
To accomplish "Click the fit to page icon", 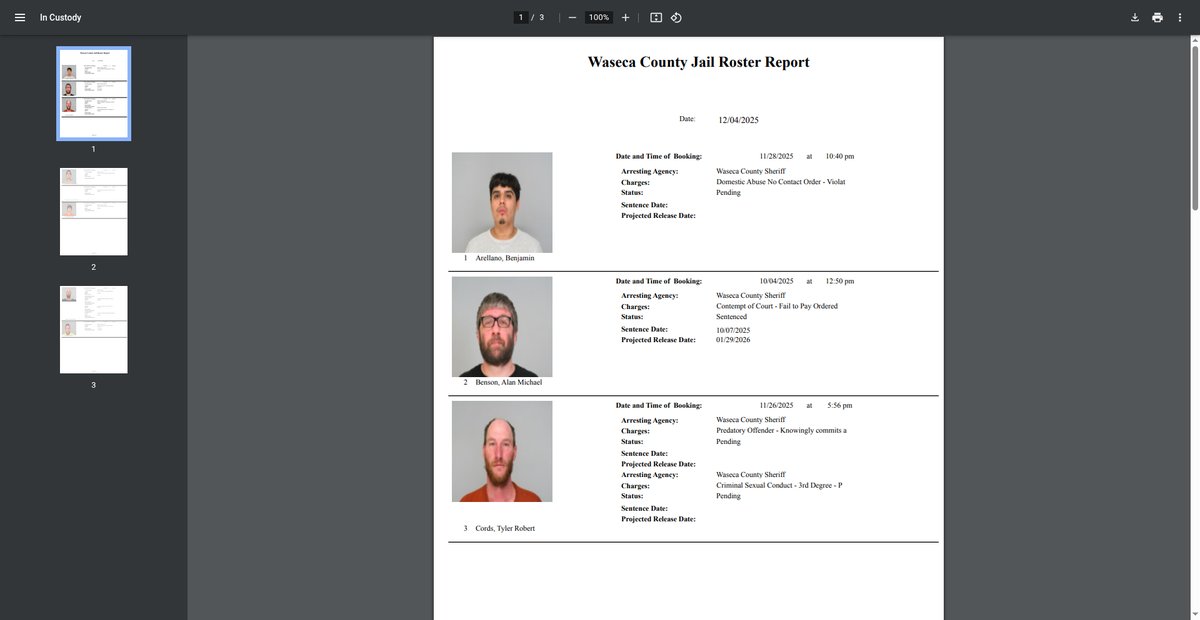I will (656, 17).
